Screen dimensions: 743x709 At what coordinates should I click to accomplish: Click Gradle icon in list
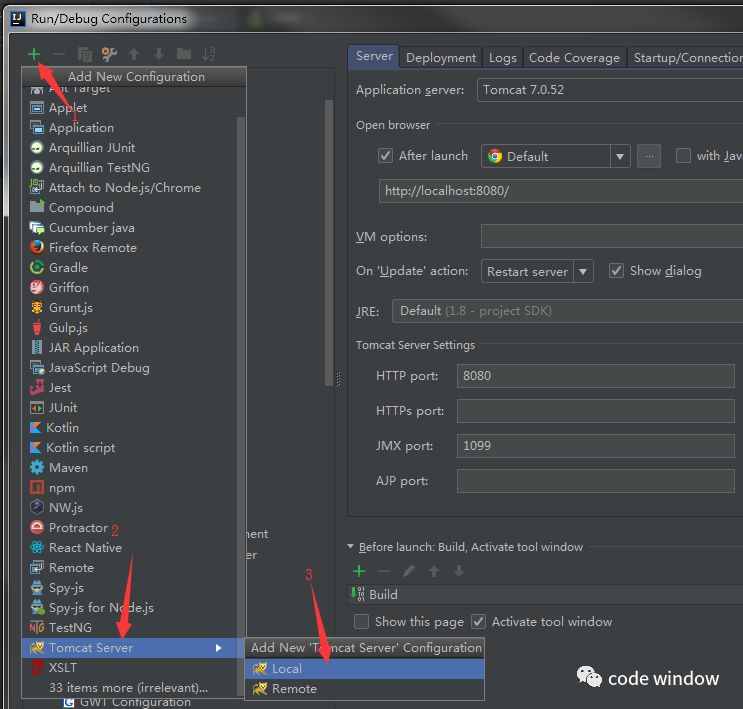coord(36,268)
